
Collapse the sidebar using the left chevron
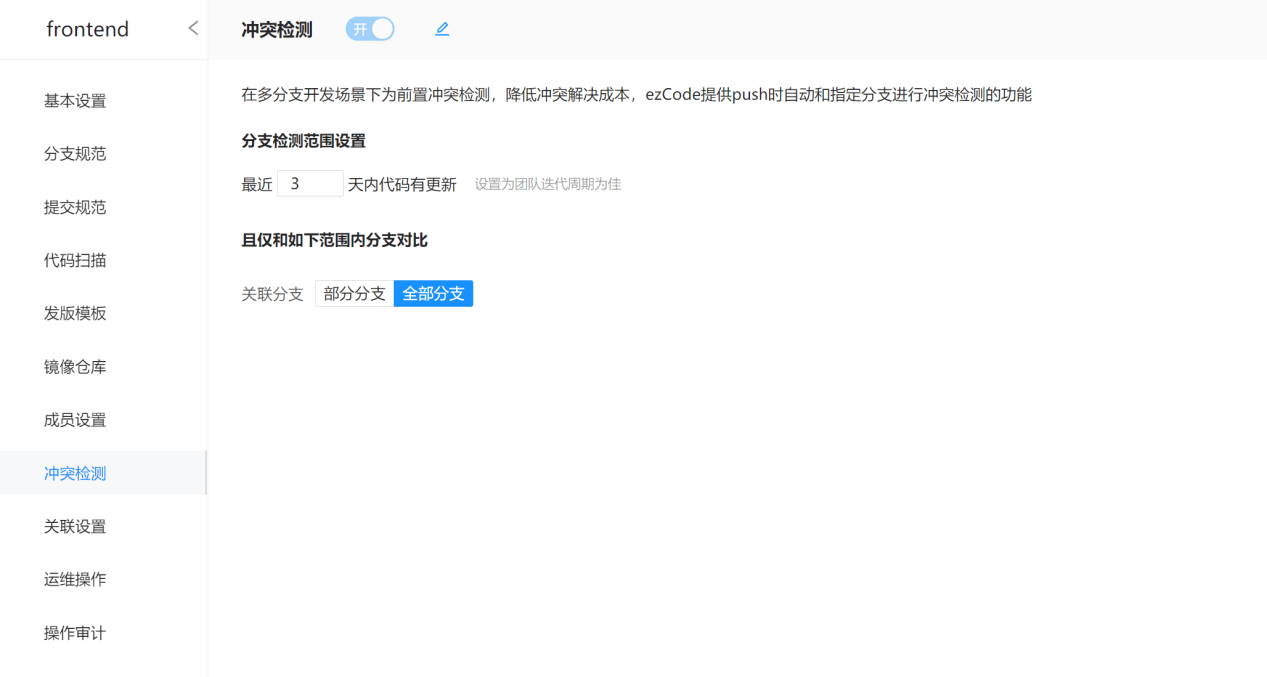193,29
